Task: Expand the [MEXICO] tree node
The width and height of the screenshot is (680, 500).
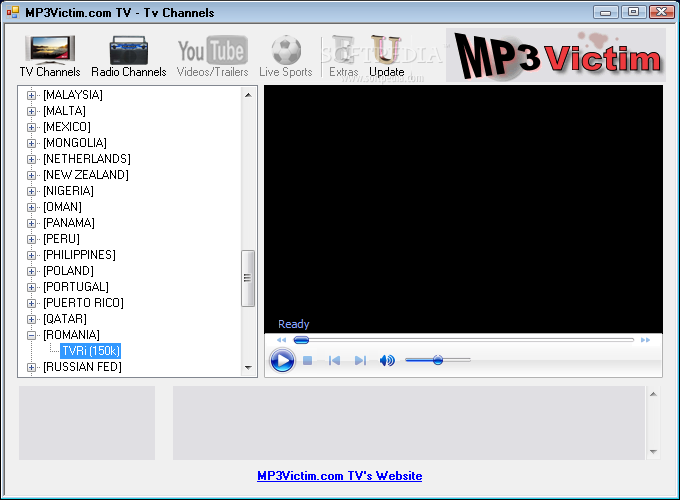Action: coord(31,127)
